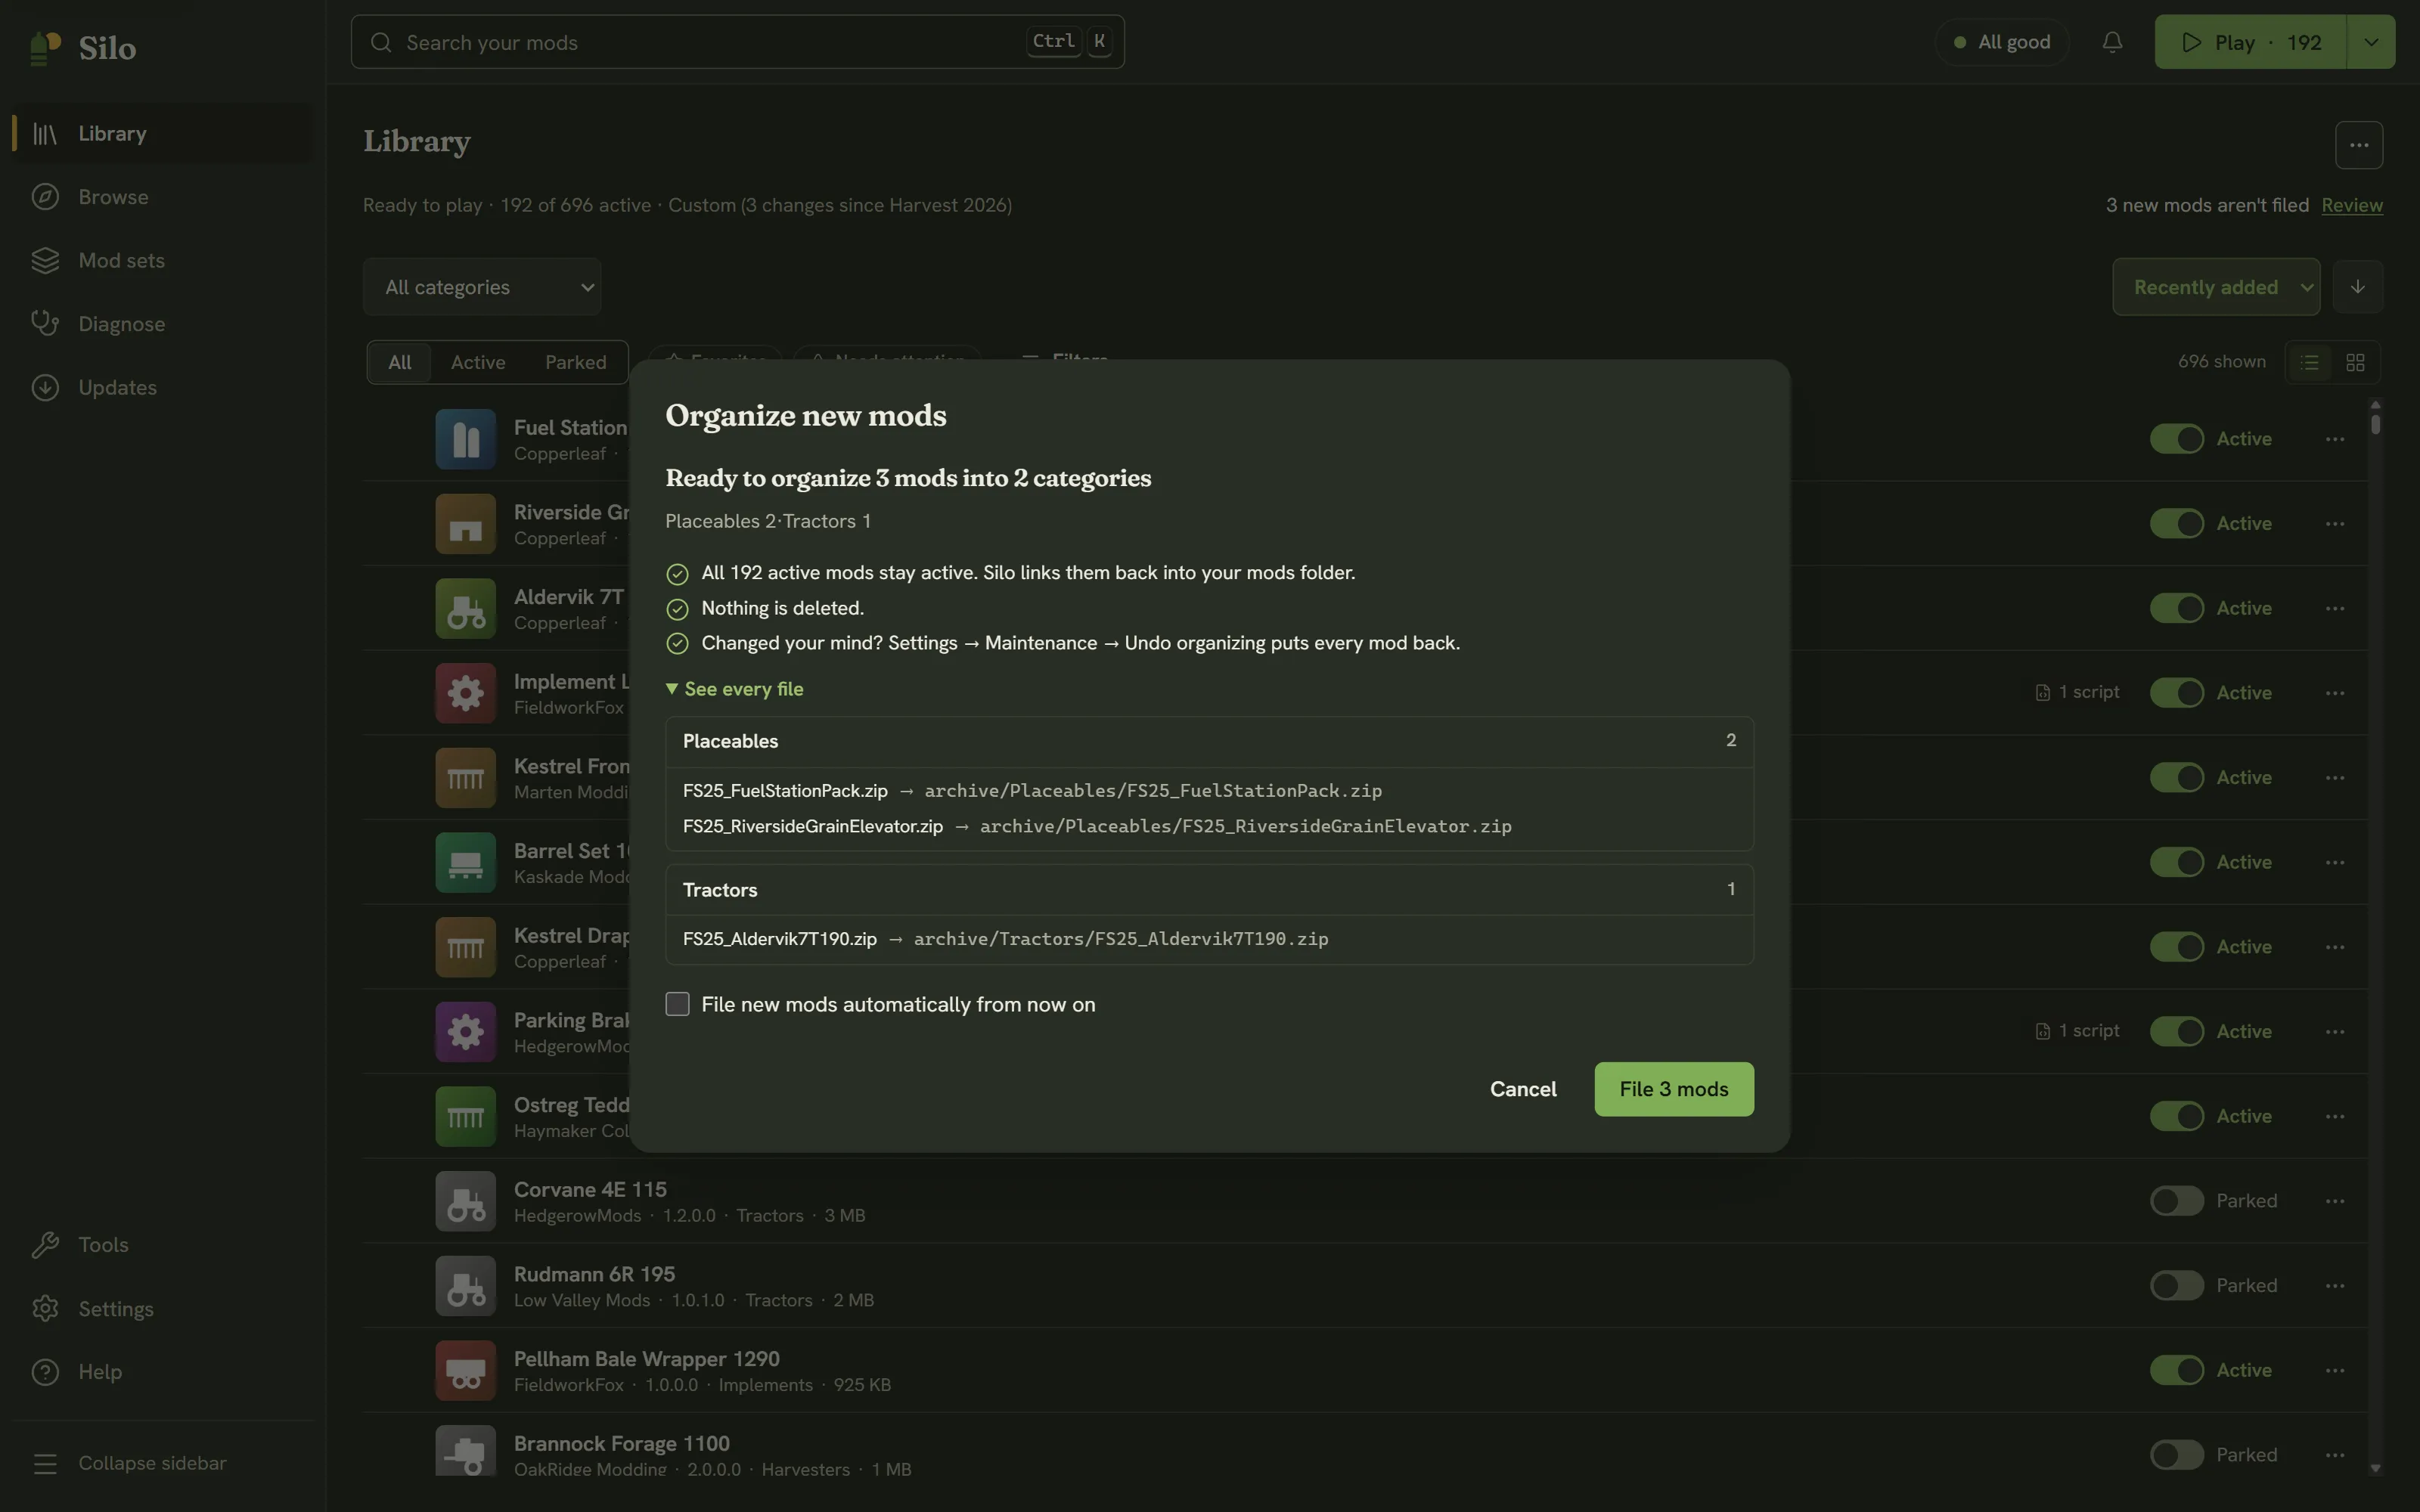
Task: Switch to grid view icon
Action: pos(2356,363)
